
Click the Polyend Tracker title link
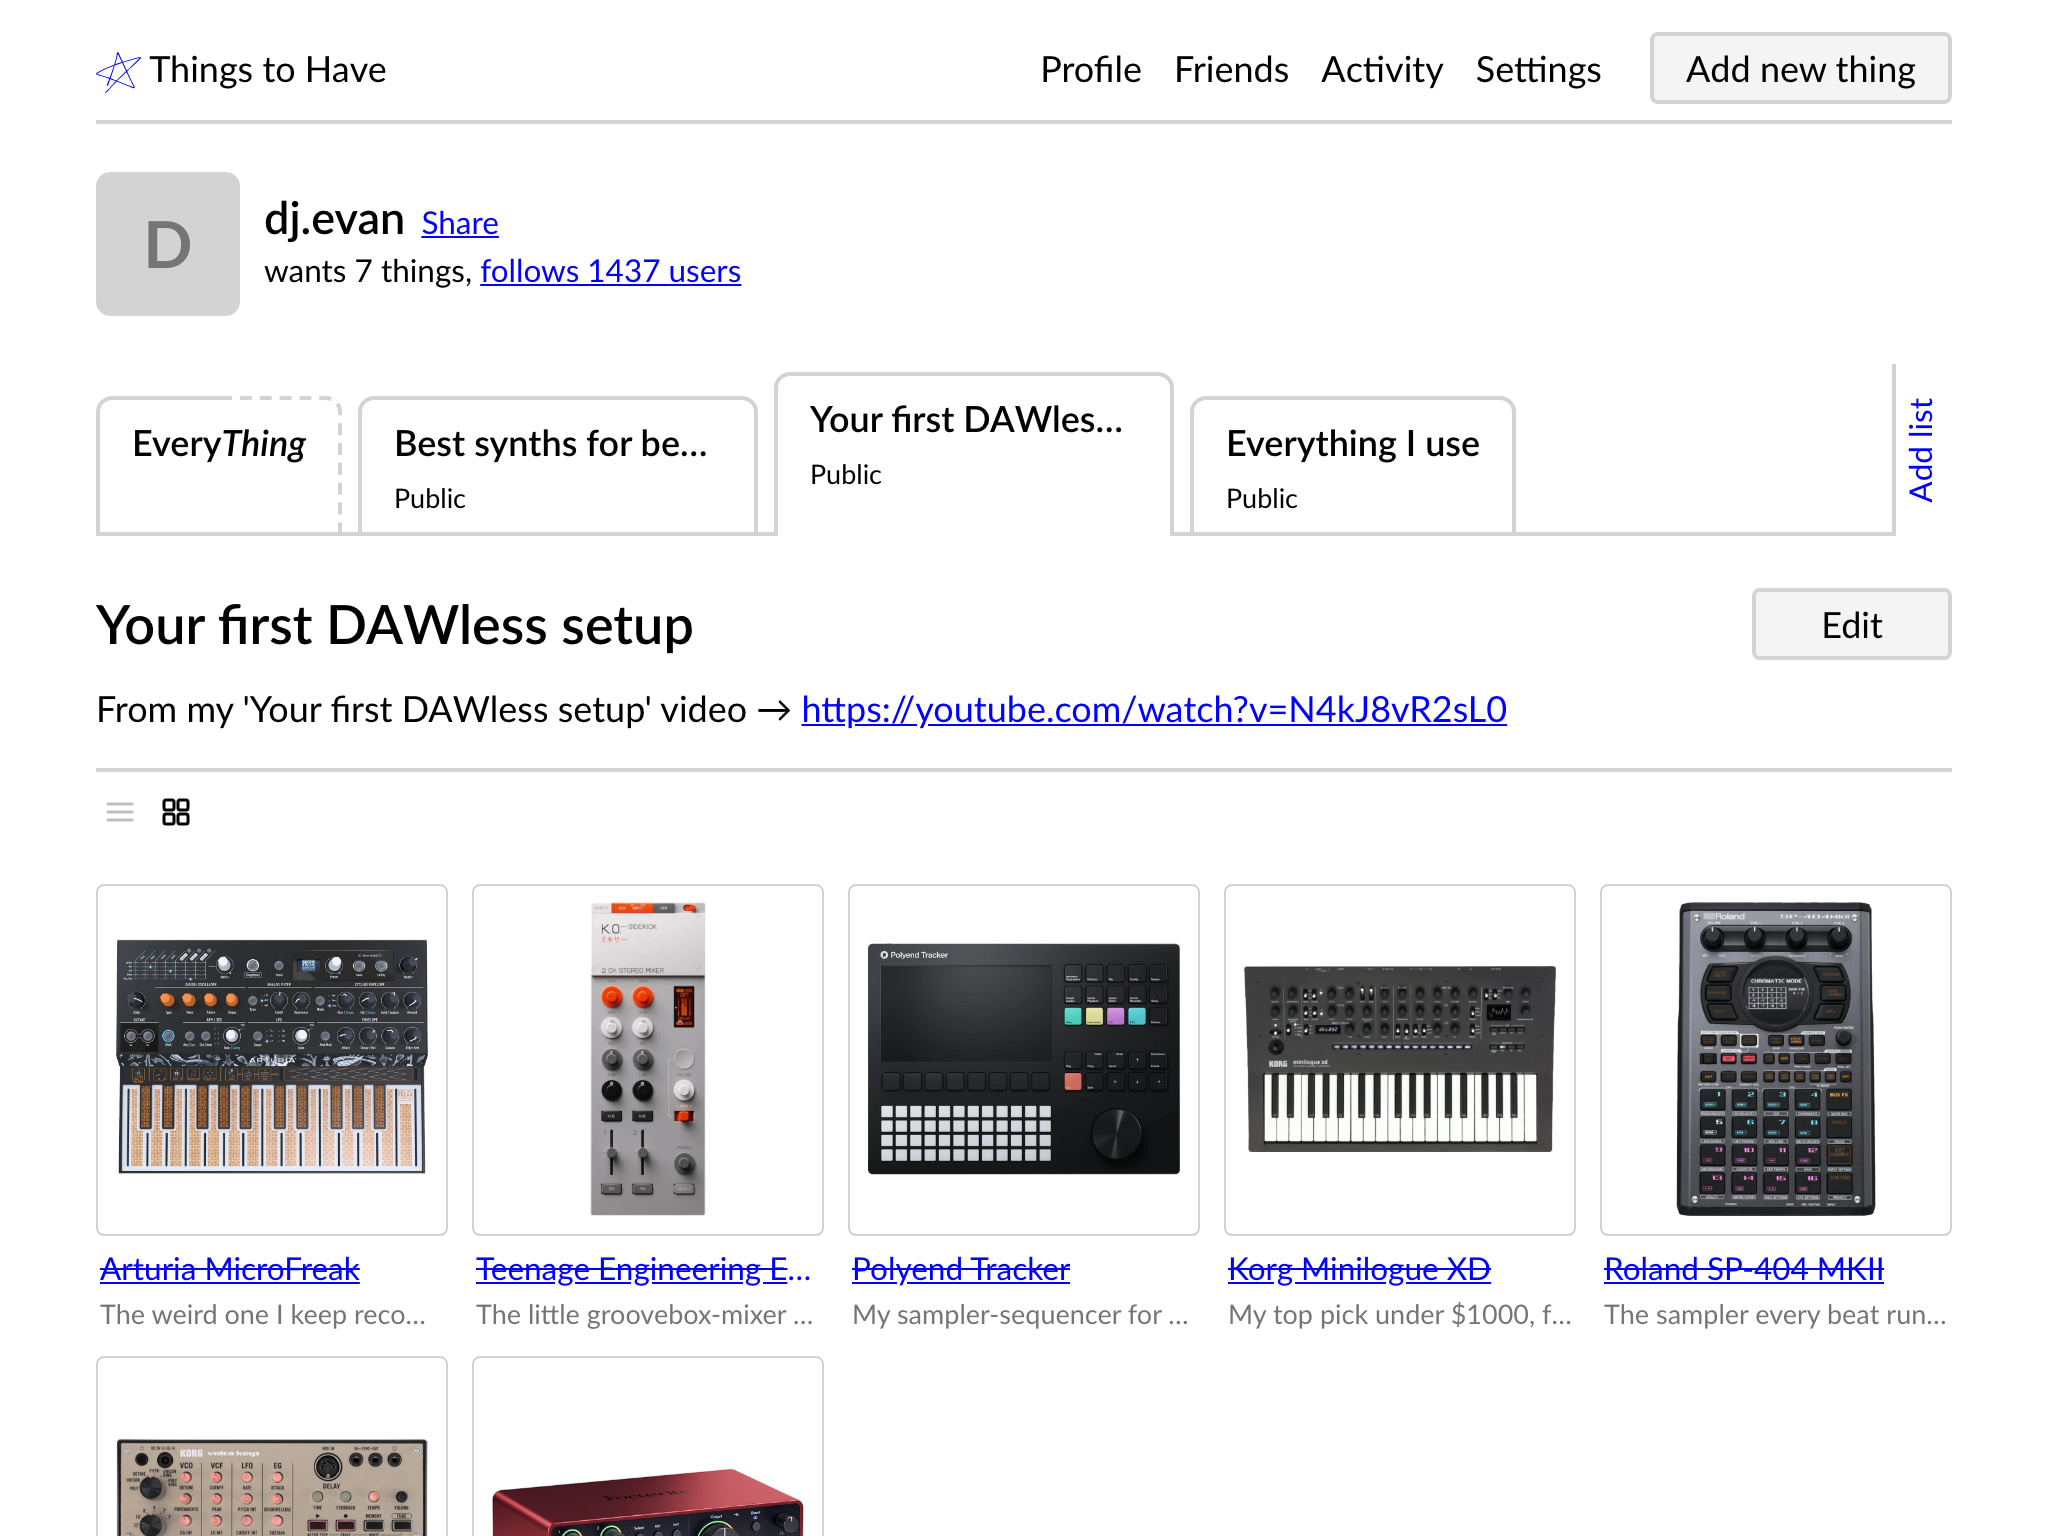(961, 1269)
